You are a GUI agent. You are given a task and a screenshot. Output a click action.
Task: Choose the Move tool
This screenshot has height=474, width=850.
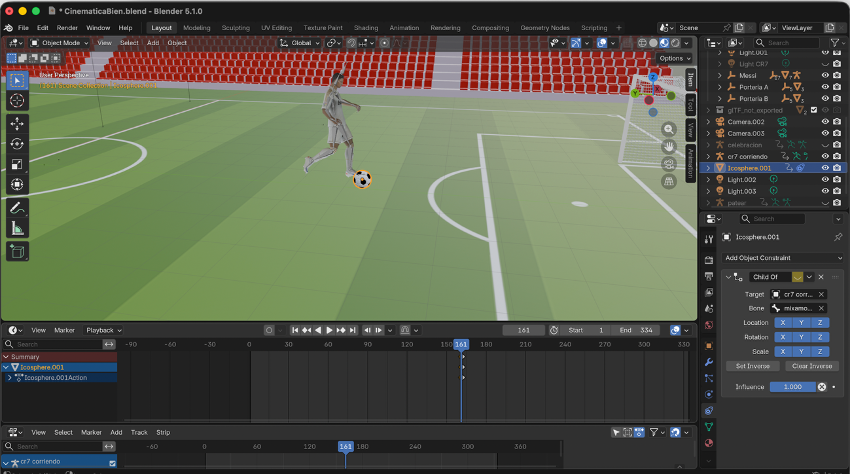click(17, 124)
